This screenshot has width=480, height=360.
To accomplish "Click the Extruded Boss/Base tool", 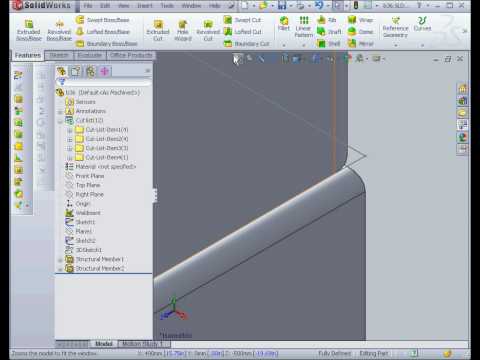I will [29, 30].
